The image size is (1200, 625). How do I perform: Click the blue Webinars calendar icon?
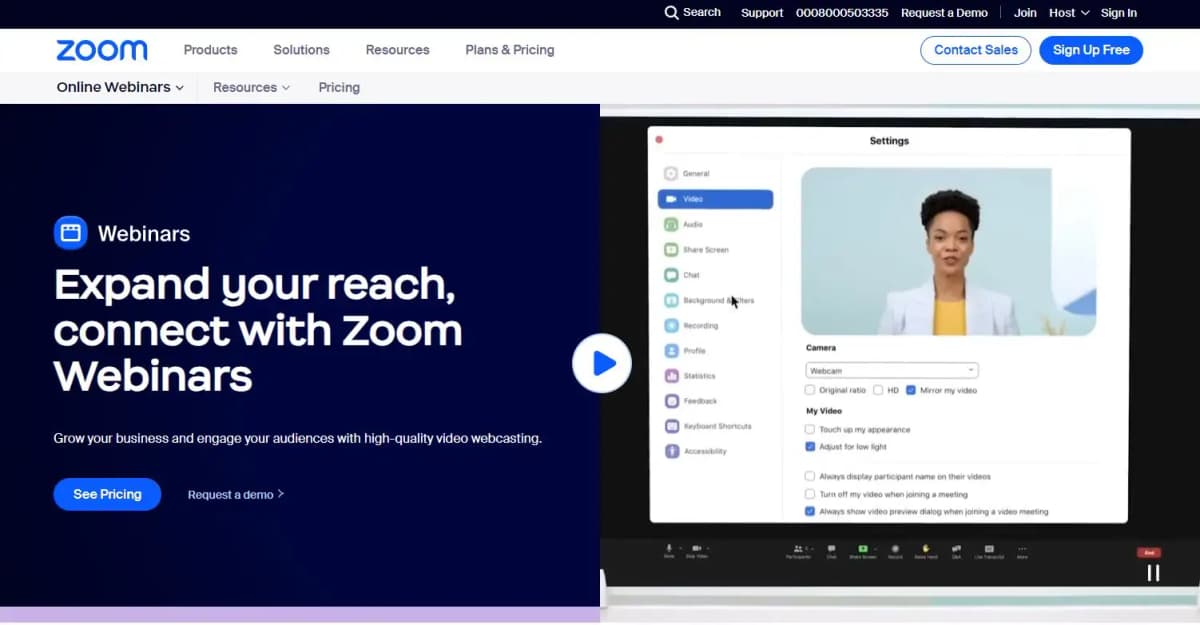tap(70, 233)
